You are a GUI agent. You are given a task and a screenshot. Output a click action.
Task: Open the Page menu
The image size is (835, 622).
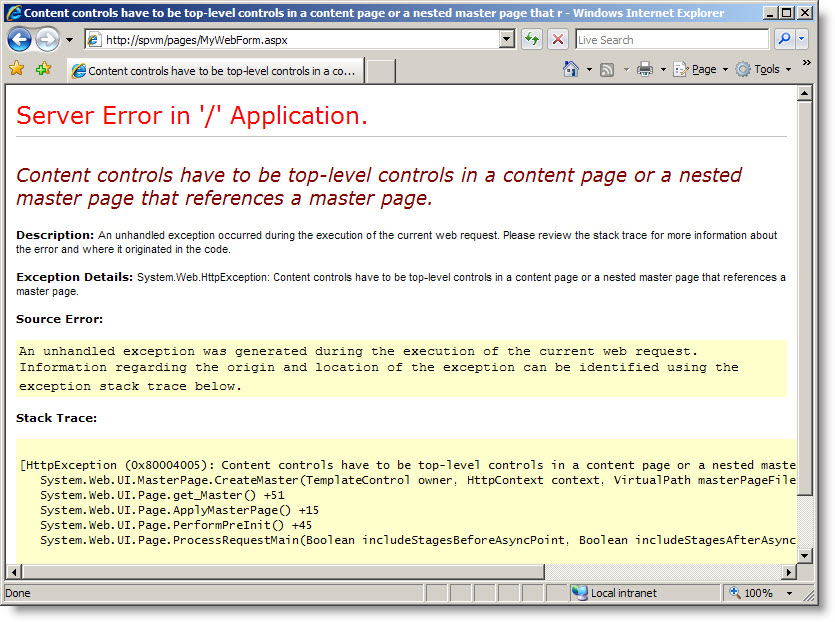pos(703,69)
